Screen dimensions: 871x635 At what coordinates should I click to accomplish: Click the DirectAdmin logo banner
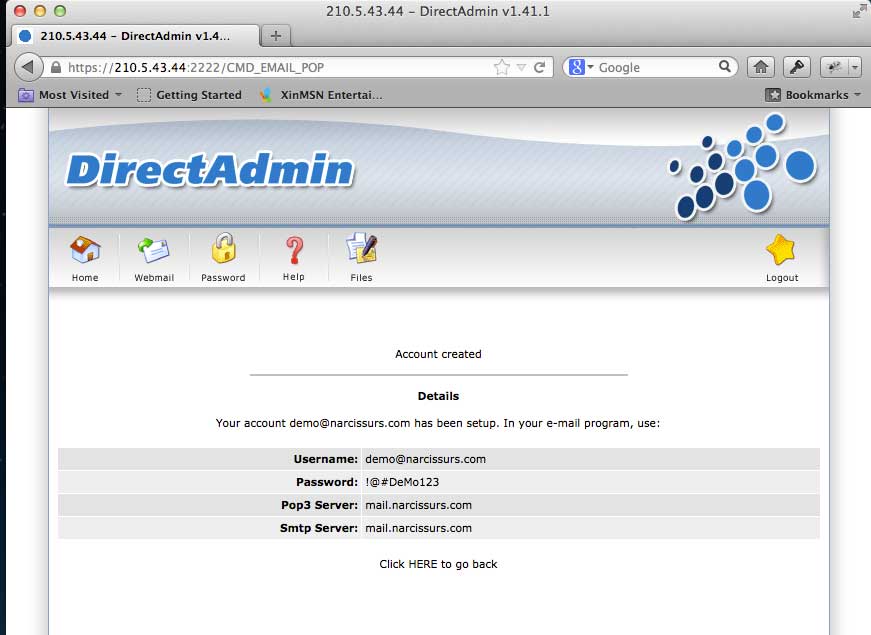(x=210, y=169)
